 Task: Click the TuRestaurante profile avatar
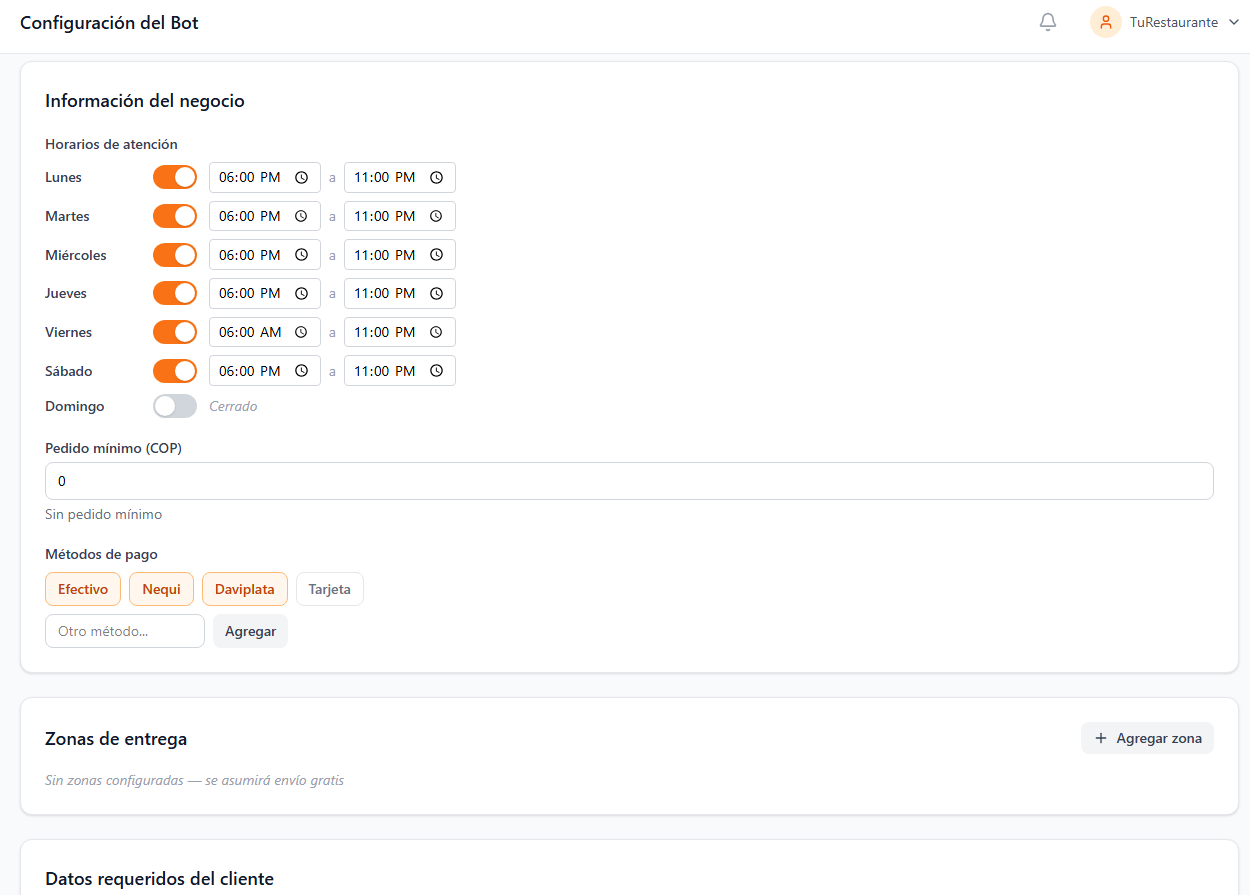click(x=1105, y=21)
